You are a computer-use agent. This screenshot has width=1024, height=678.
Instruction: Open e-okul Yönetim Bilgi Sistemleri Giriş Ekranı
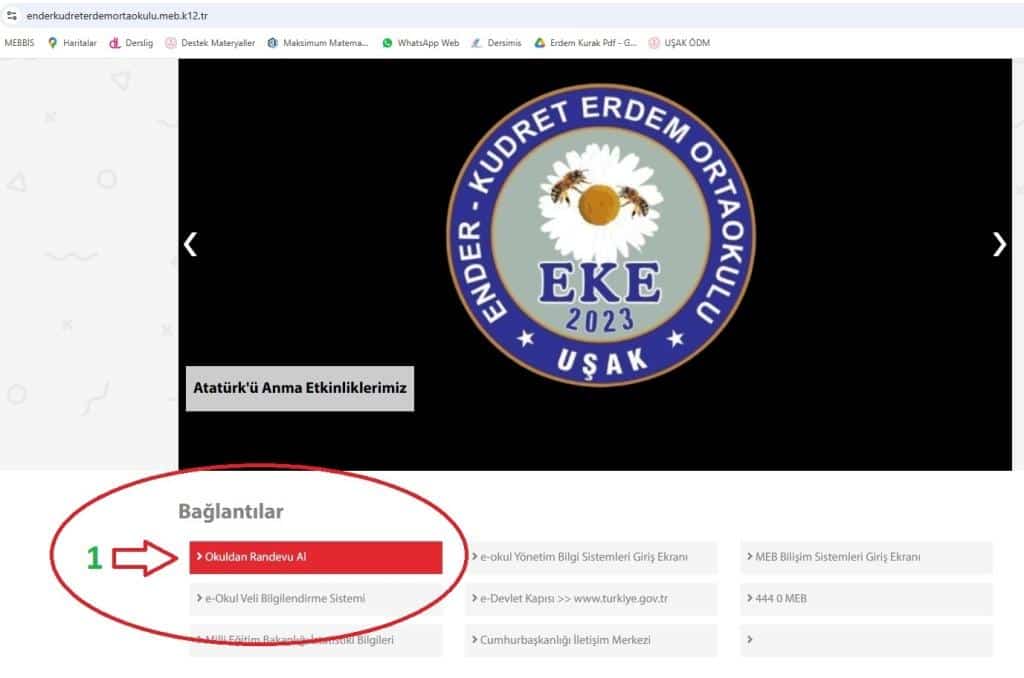coord(591,557)
